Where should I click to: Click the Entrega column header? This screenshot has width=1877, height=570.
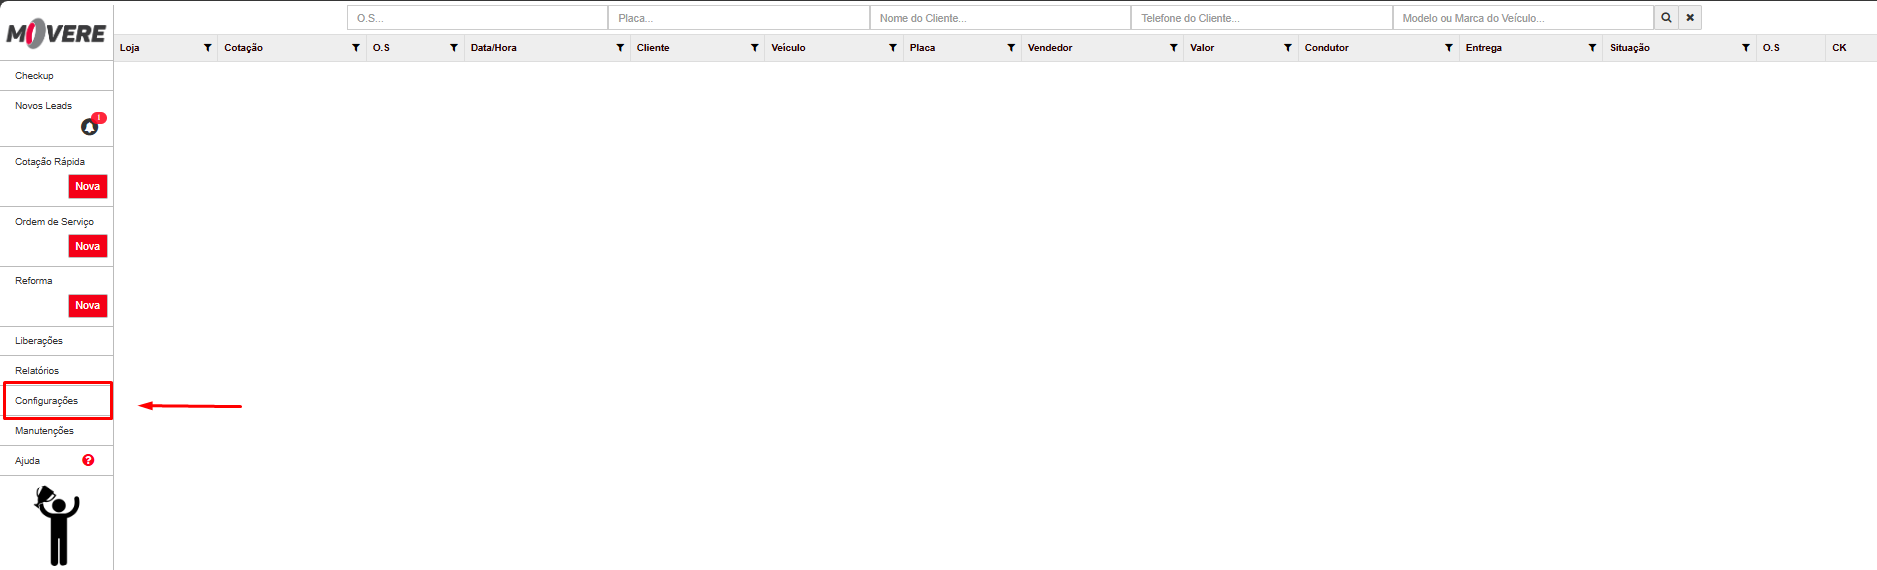coord(1484,48)
